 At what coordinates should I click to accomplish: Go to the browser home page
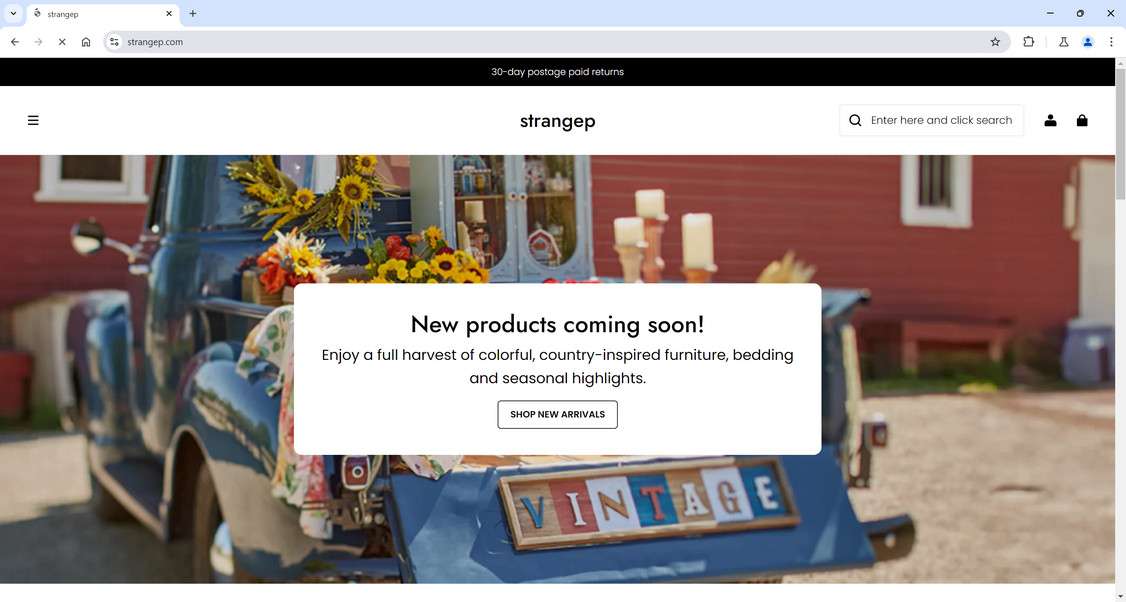(x=85, y=42)
